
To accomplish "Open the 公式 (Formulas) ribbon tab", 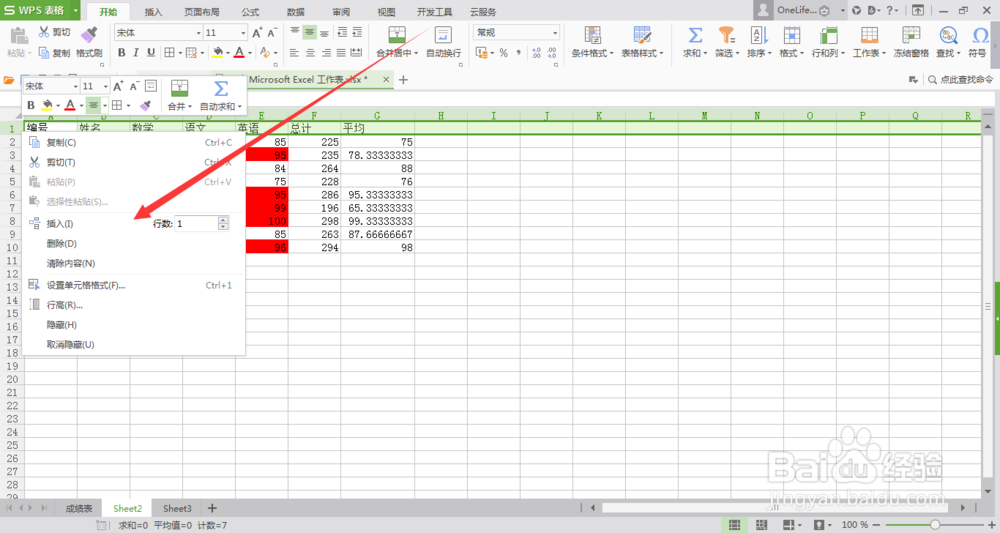I will click(x=250, y=11).
